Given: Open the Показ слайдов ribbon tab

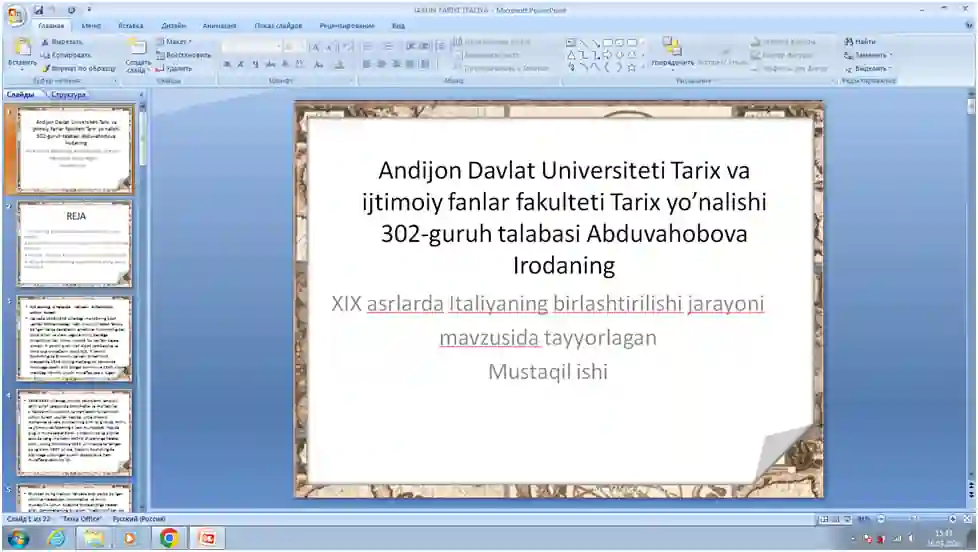Looking at the screenshot, I should [x=278, y=26].
